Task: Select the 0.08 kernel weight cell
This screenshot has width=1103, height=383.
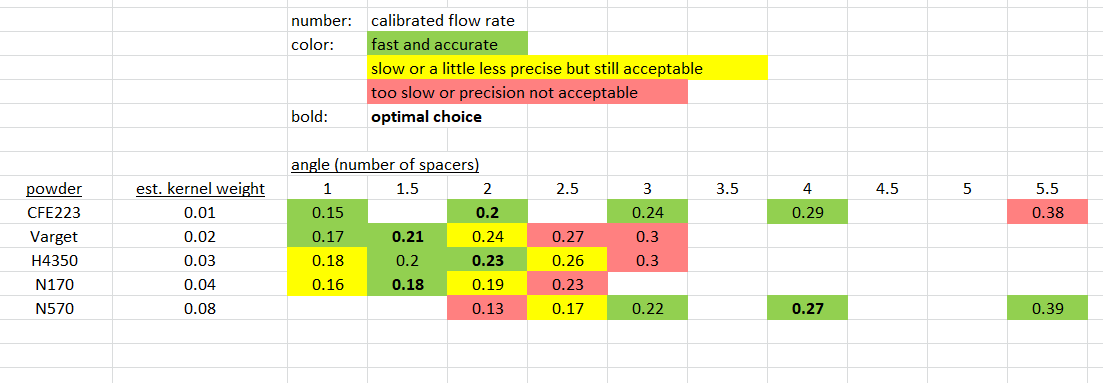Action: coord(200,308)
